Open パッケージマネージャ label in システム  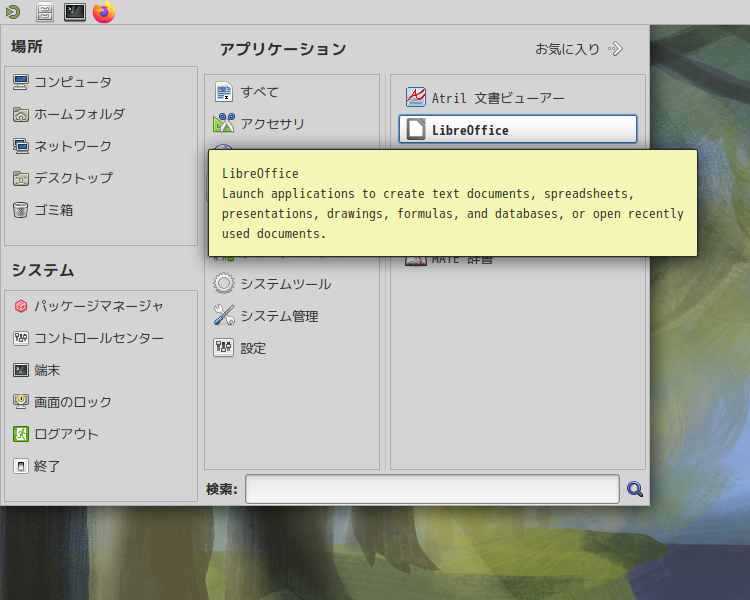(99, 306)
